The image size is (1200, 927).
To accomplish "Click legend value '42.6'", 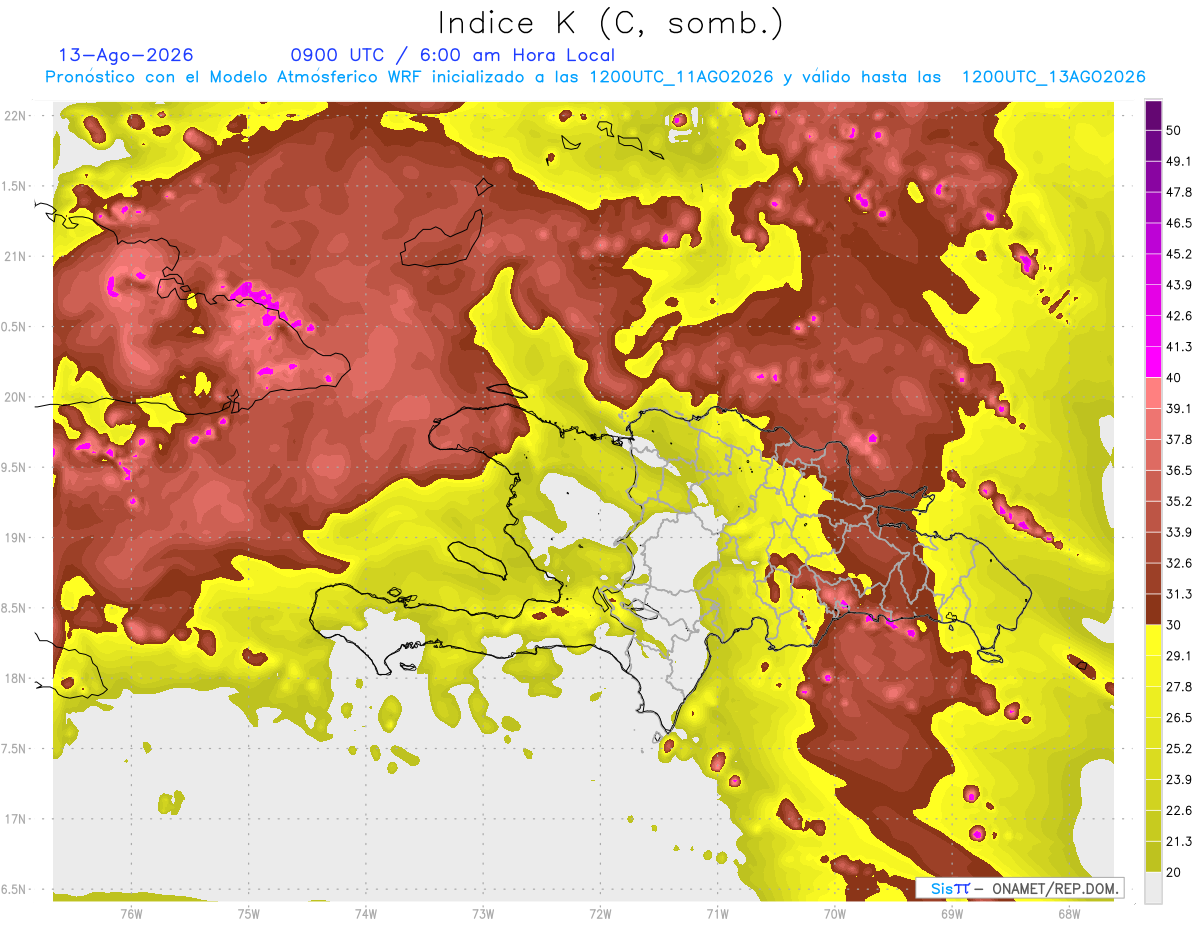I will (x=1178, y=316).
